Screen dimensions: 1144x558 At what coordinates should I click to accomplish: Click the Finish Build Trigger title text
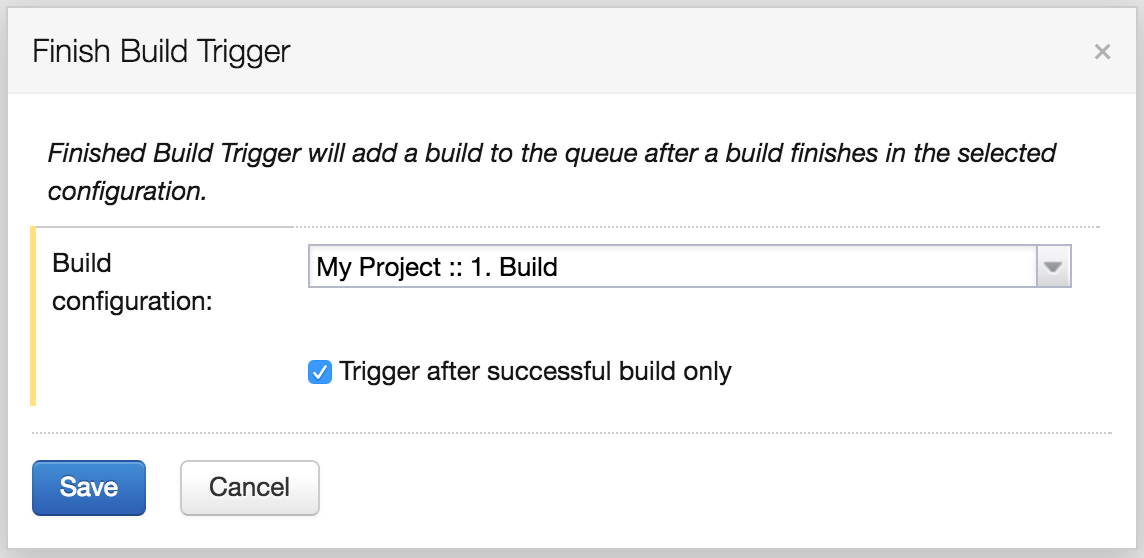coord(161,52)
